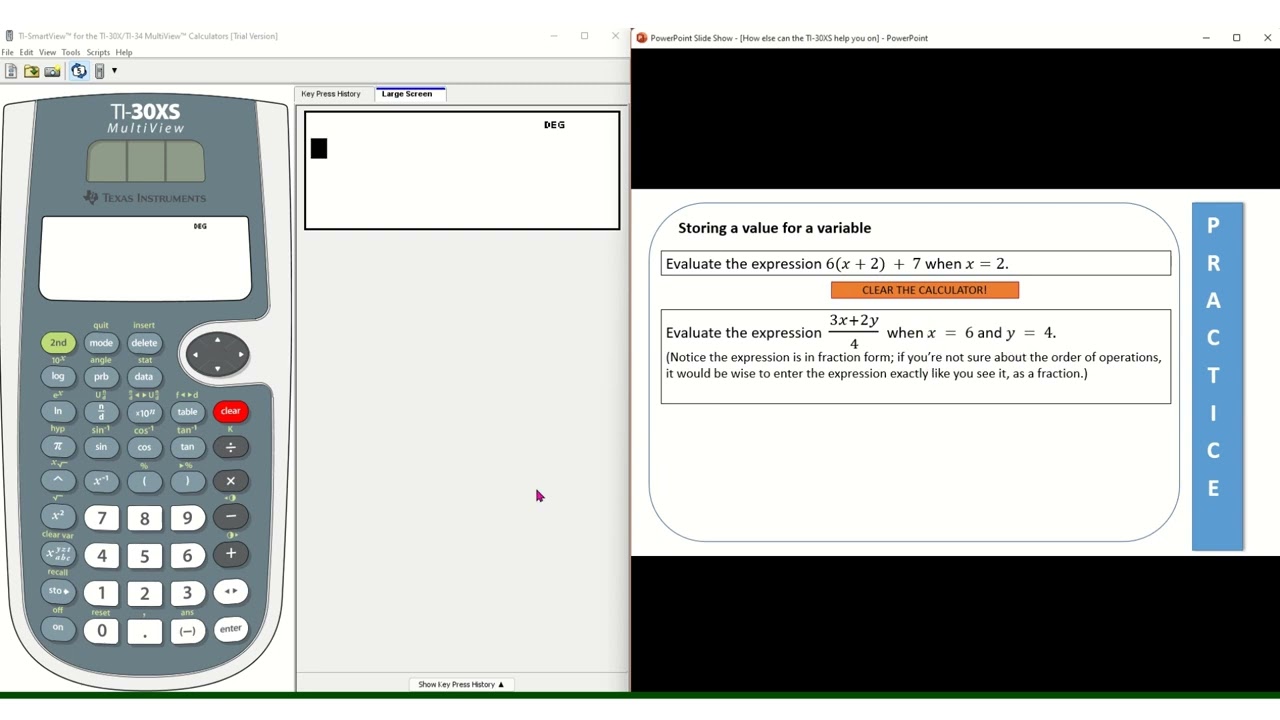The height and width of the screenshot is (720, 1280).
Task: Click the log calculator key
Action: [58, 377]
